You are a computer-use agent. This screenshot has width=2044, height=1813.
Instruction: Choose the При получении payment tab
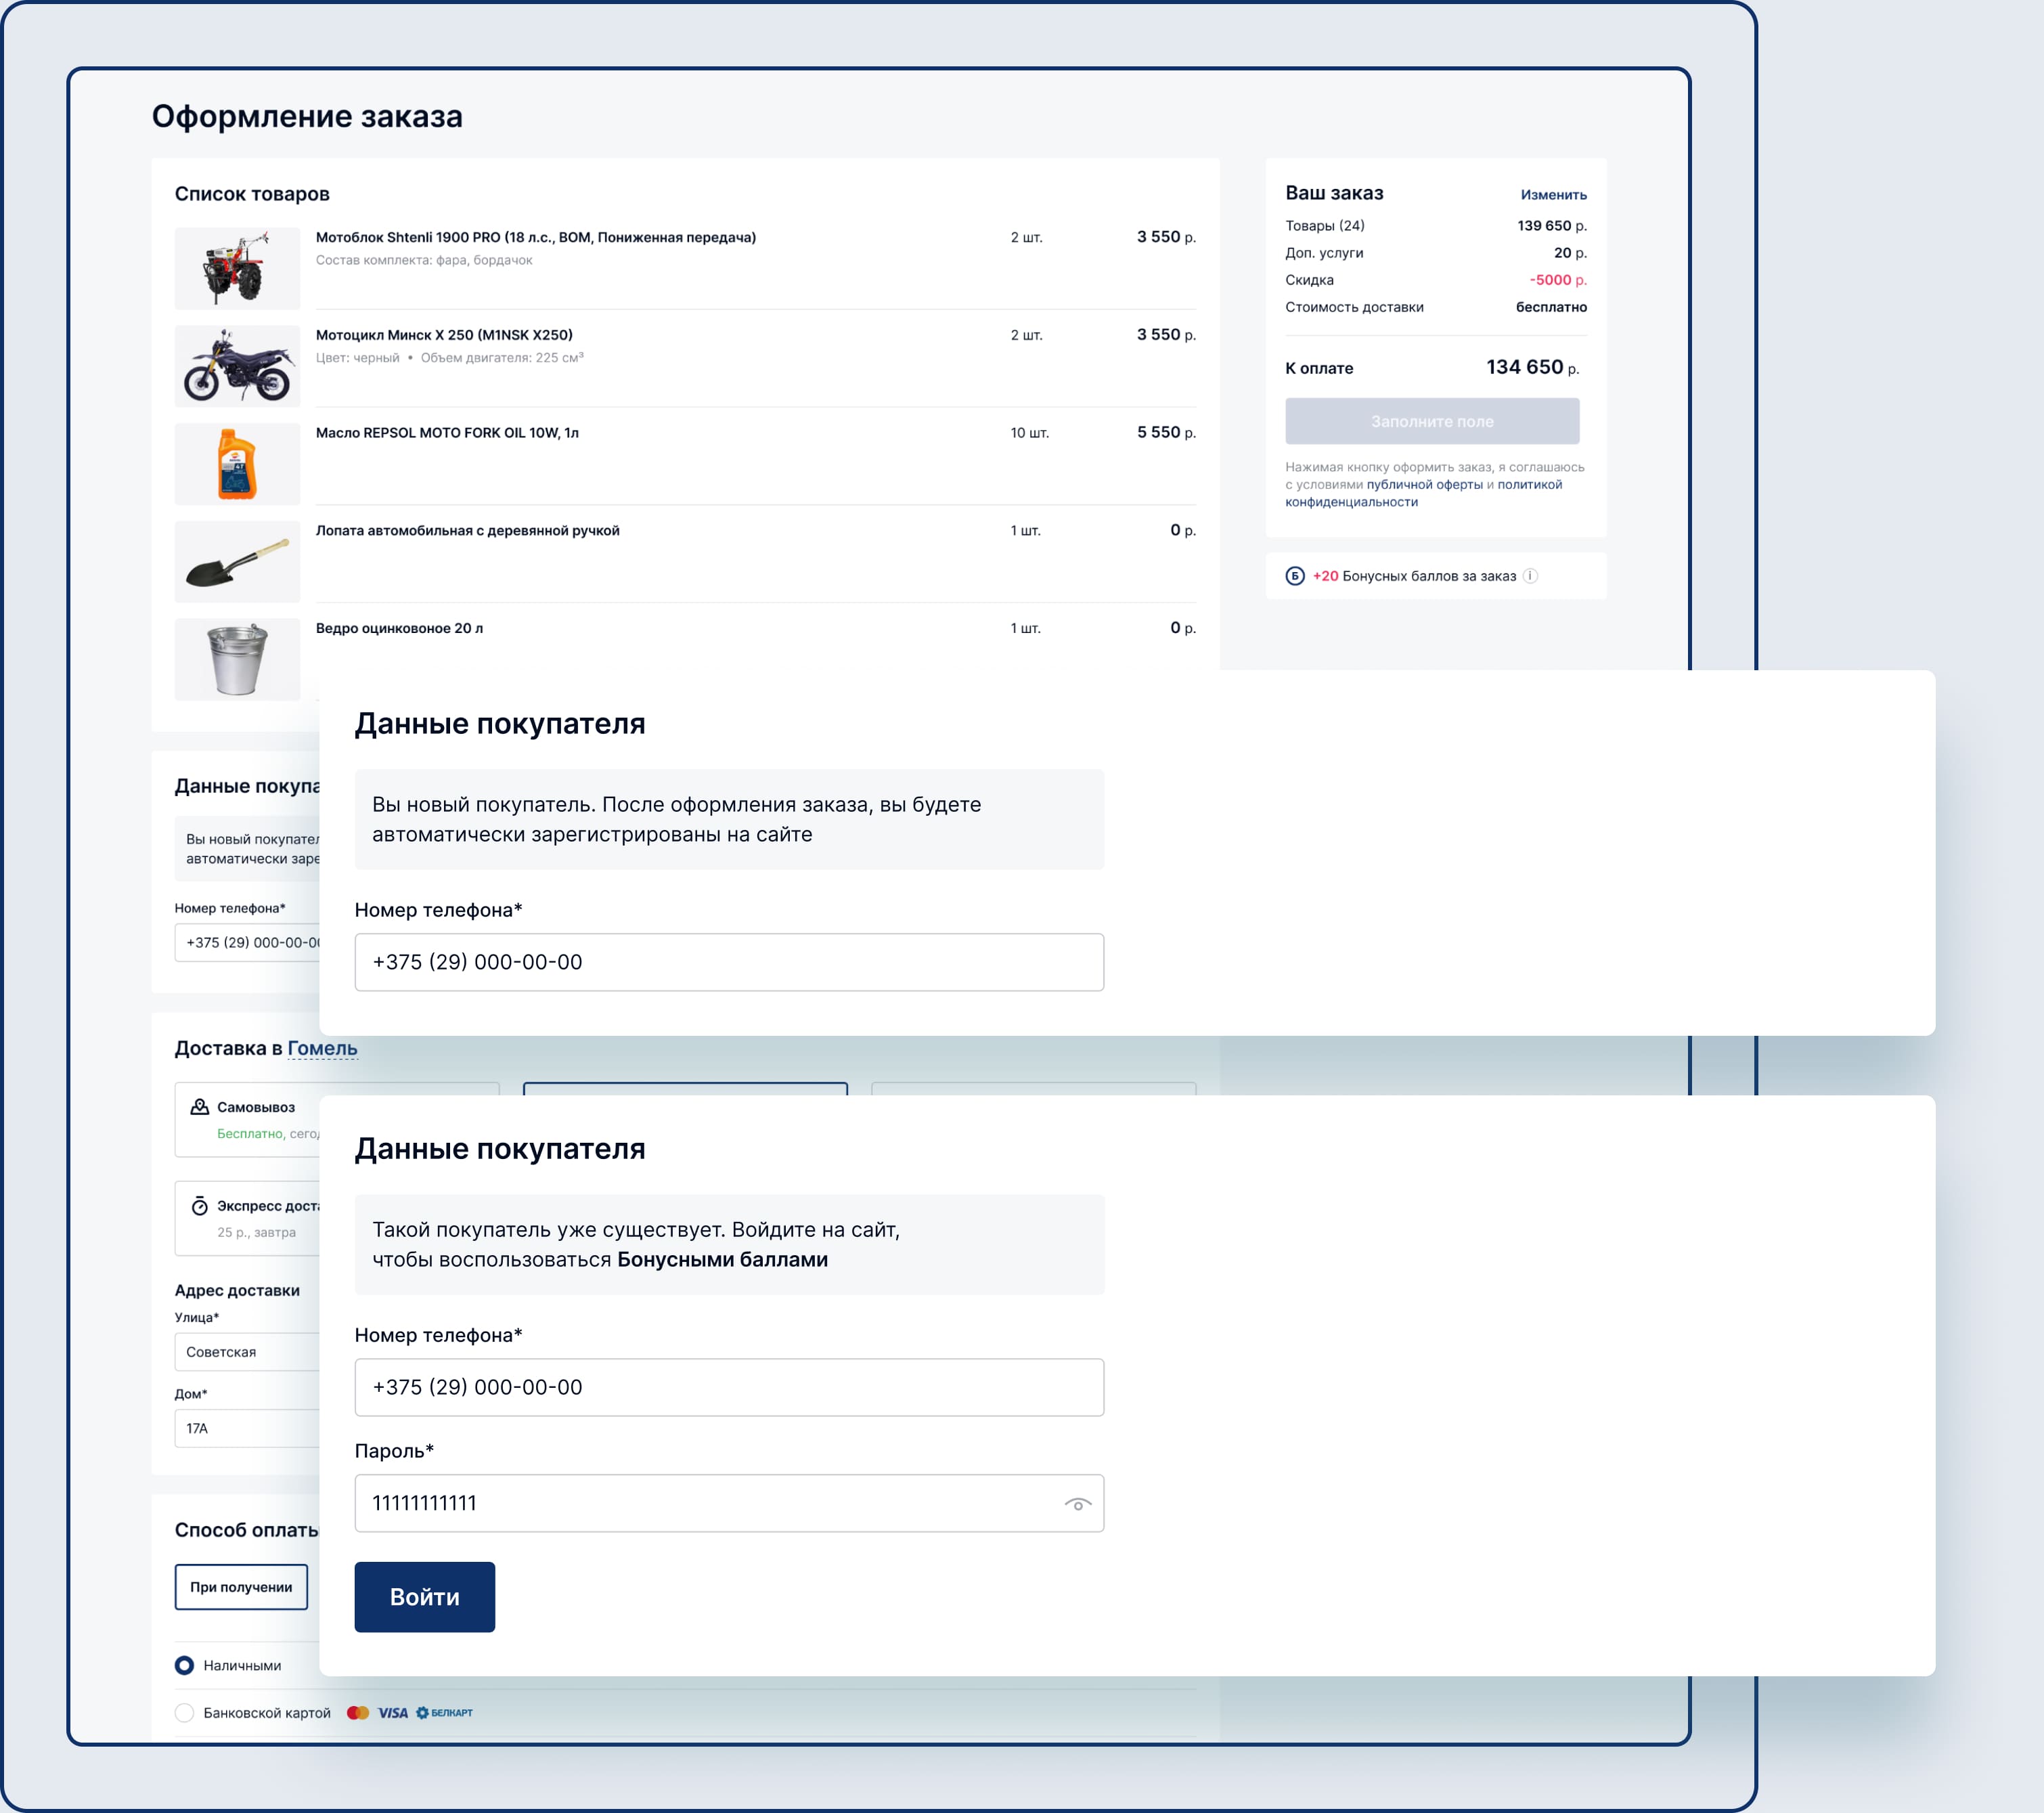point(241,1587)
